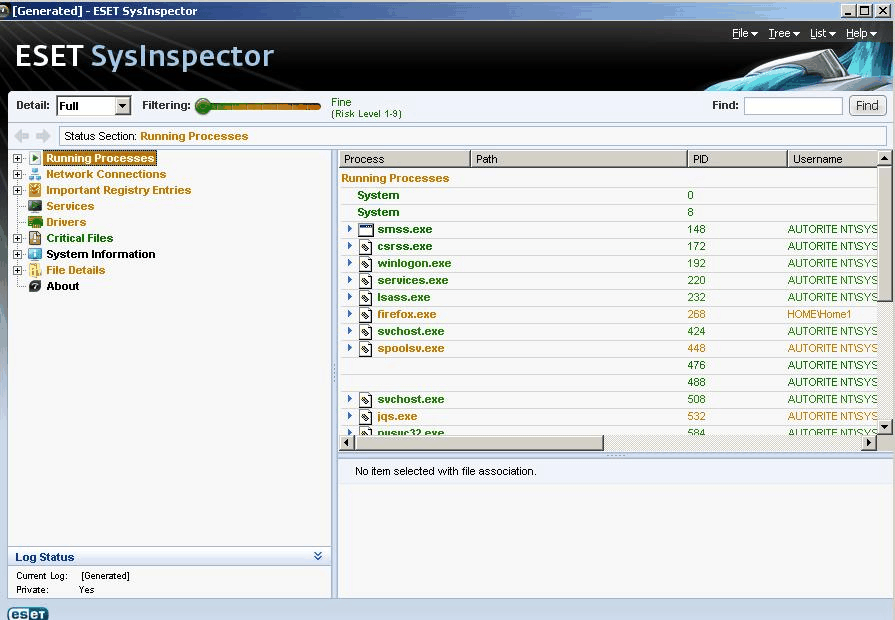Click the winlogon.exe process icon
The width and height of the screenshot is (895, 620).
366,264
